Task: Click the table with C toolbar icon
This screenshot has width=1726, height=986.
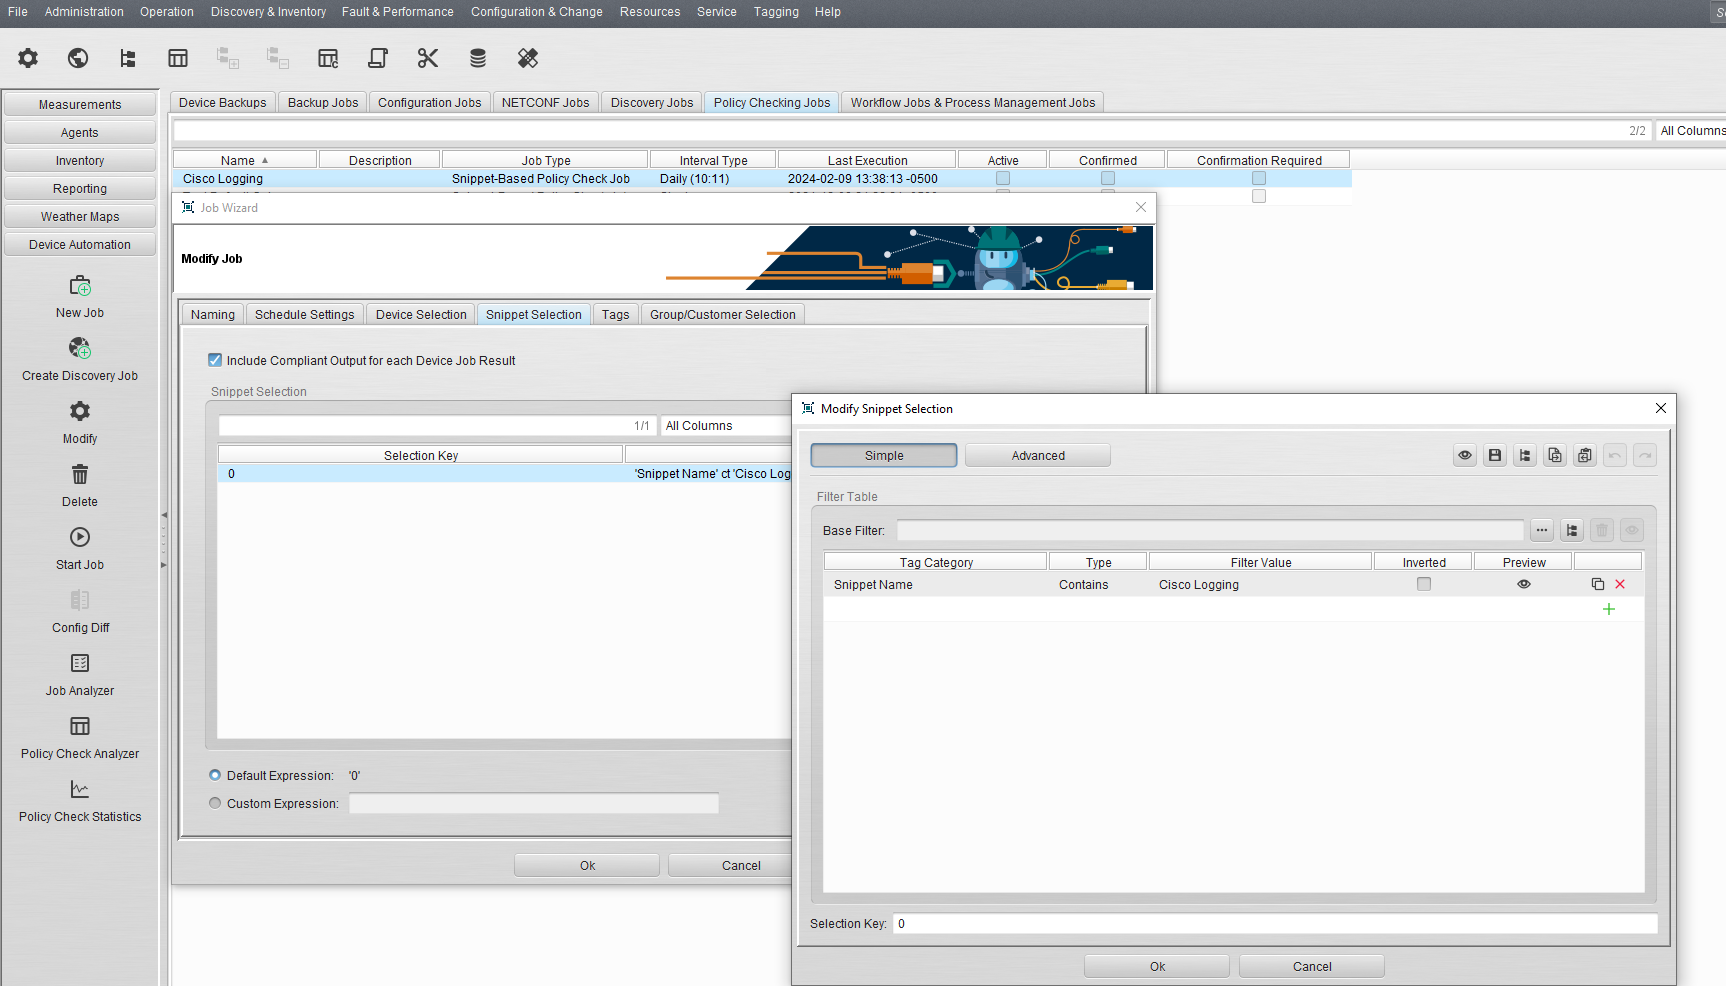Action: pyautogui.click(x=328, y=58)
